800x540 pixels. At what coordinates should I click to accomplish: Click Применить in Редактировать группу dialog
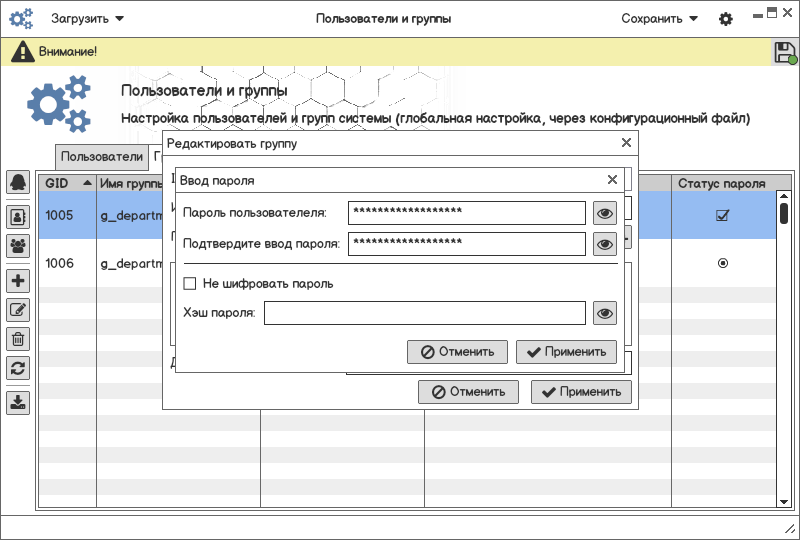pos(581,392)
